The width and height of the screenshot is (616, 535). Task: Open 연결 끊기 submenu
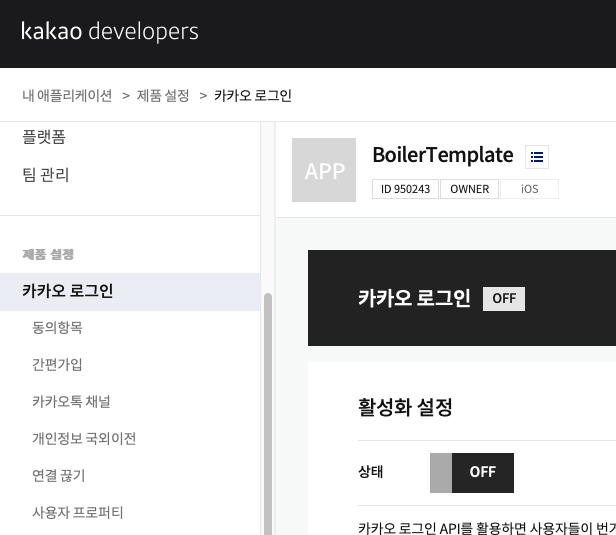(59, 475)
